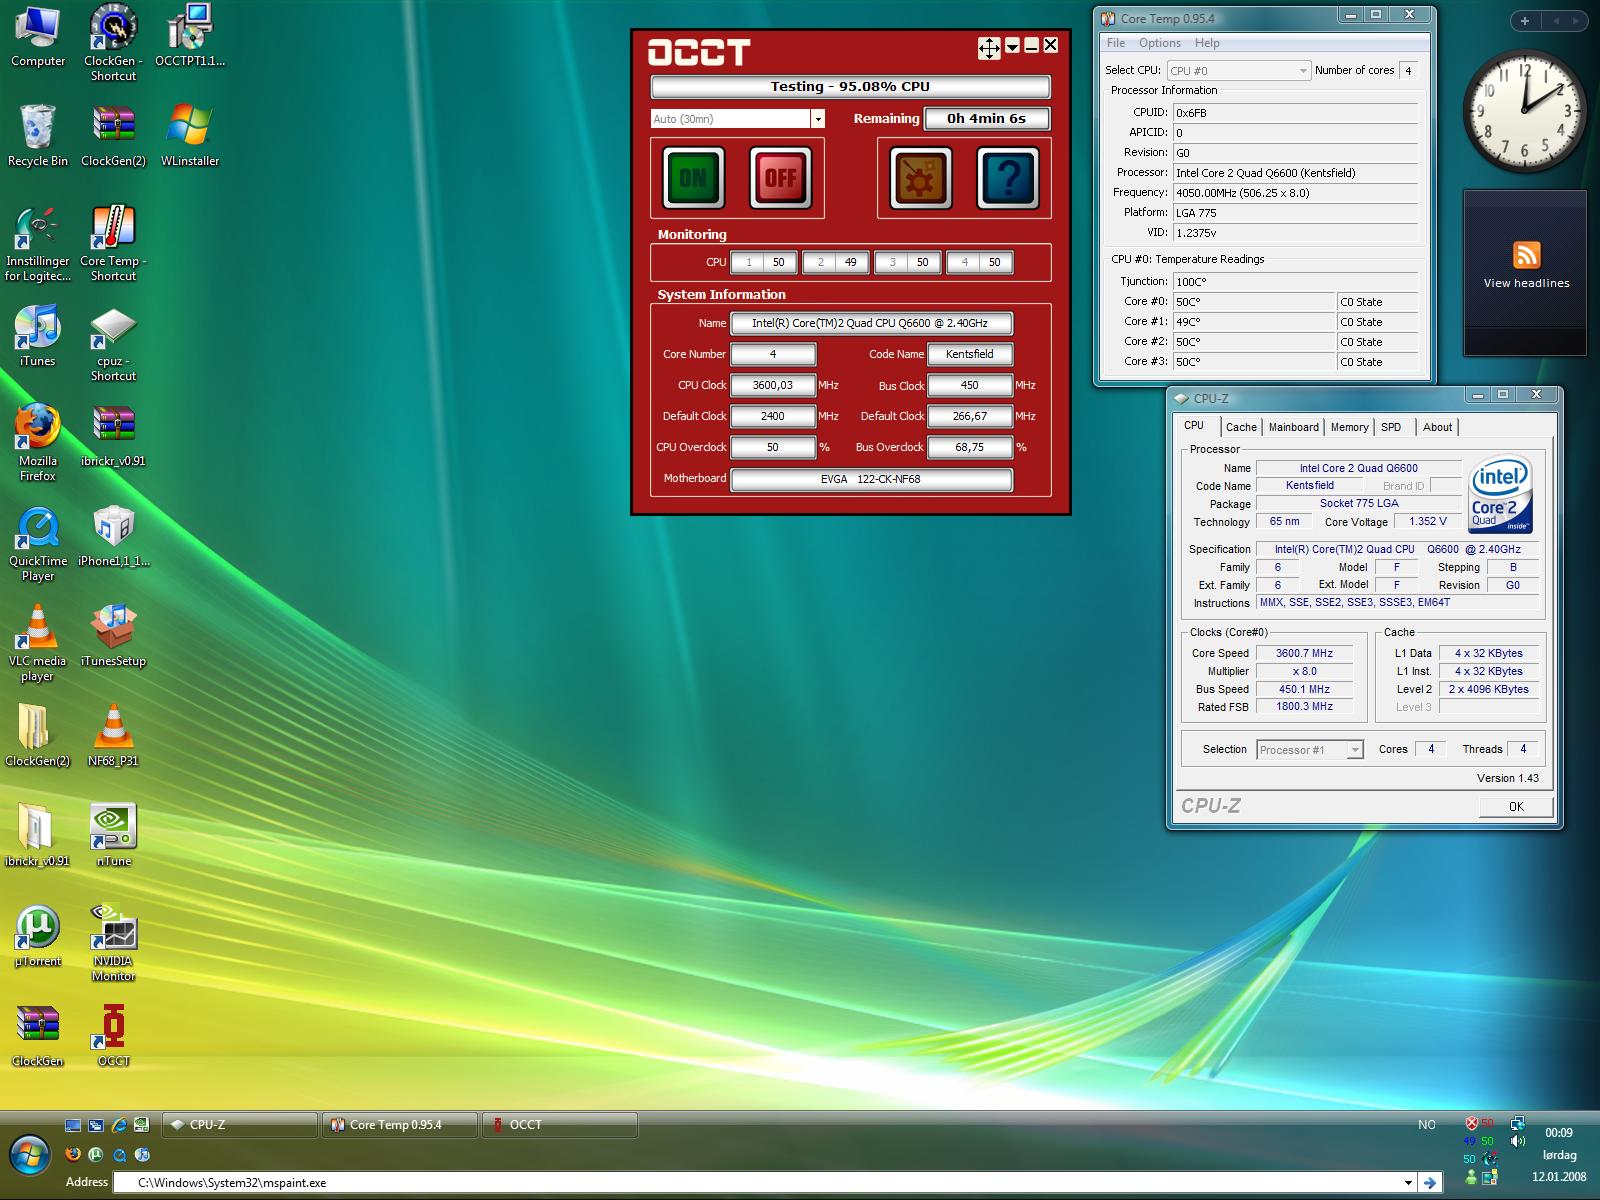Viewport: 1600px width, 1200px height.
Task: Select the QuickTime Player desktop icon
Action: tap(38, 543)
